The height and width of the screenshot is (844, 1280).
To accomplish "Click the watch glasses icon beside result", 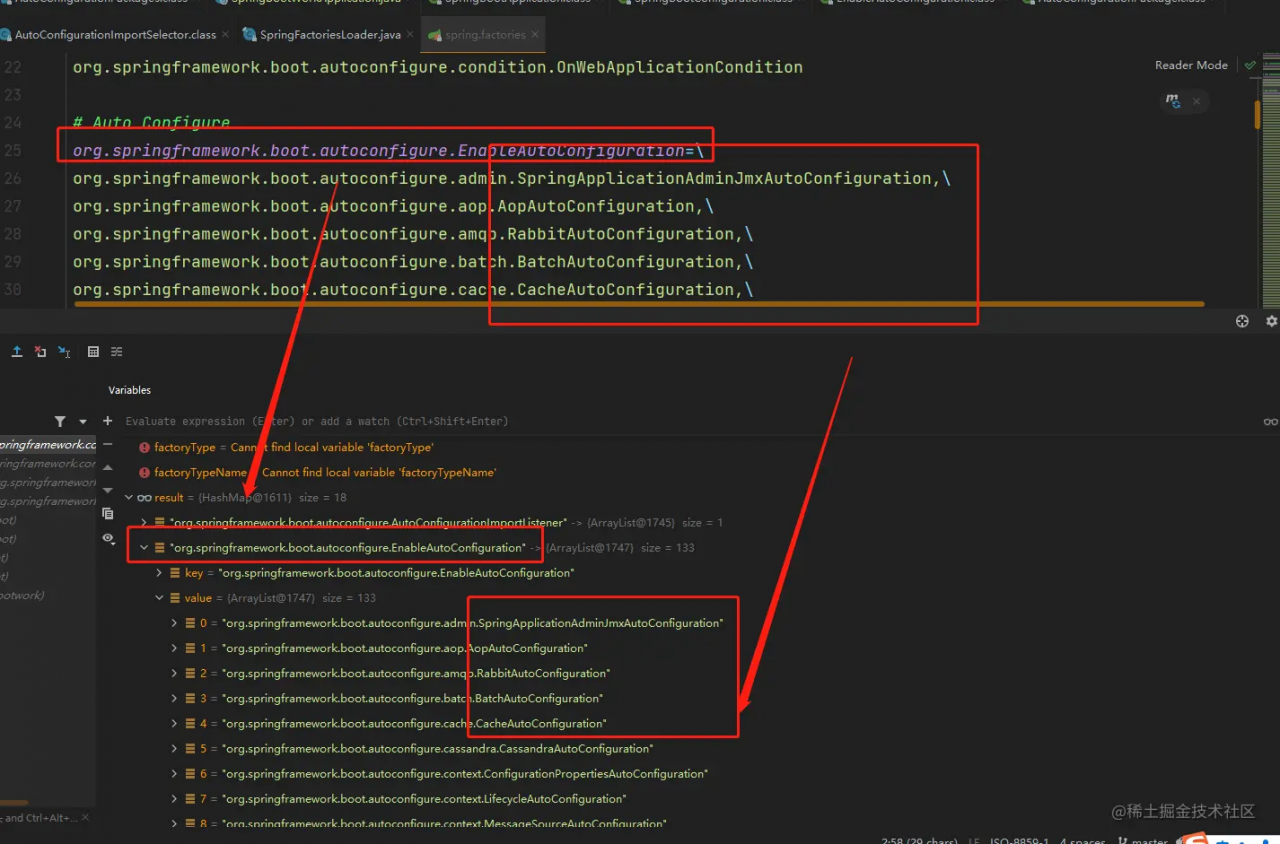I will [x=144, y=498].
